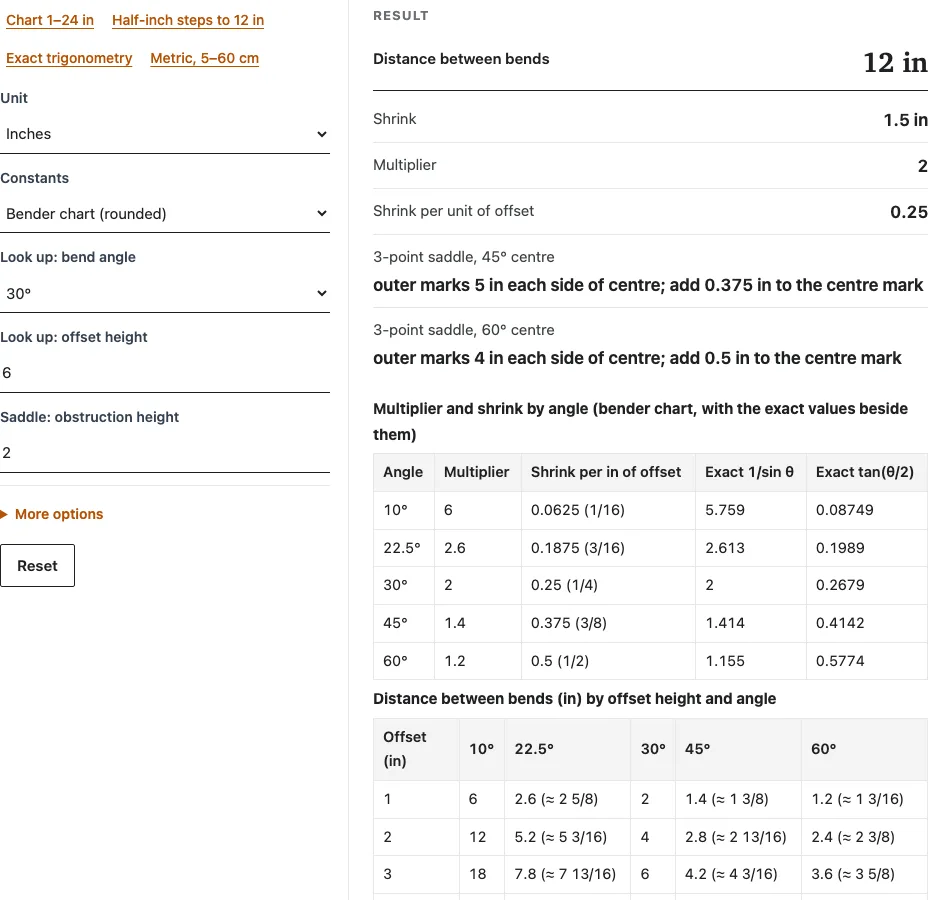
Task: Expand the More options section
Action: [x=52, y=514]
